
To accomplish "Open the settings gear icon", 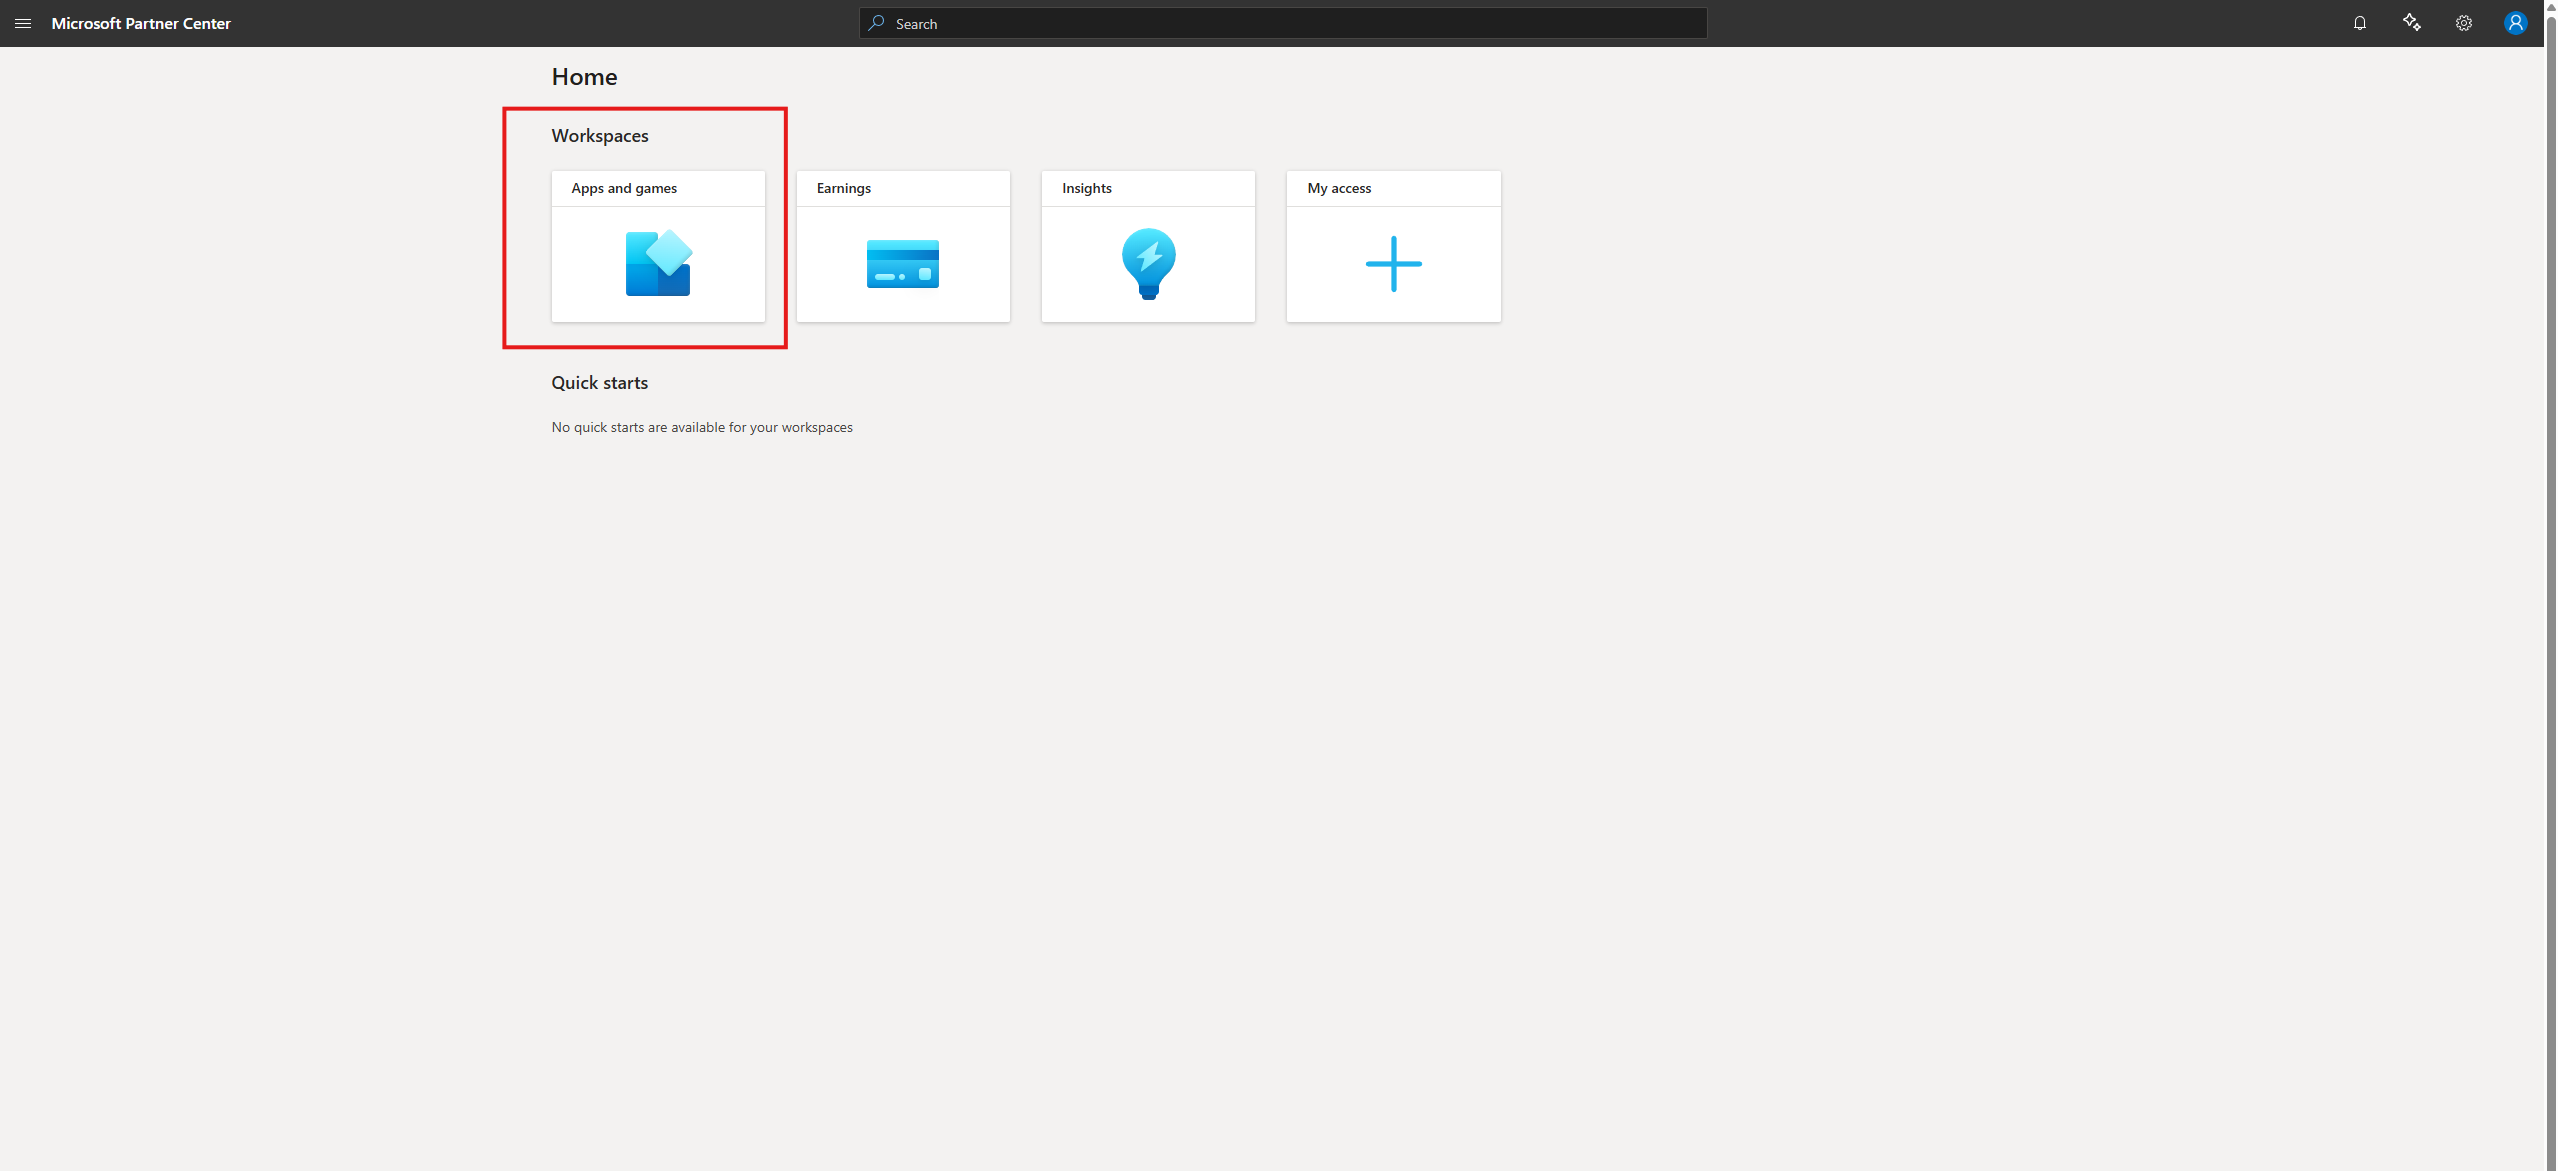I will pos(2464,23).
